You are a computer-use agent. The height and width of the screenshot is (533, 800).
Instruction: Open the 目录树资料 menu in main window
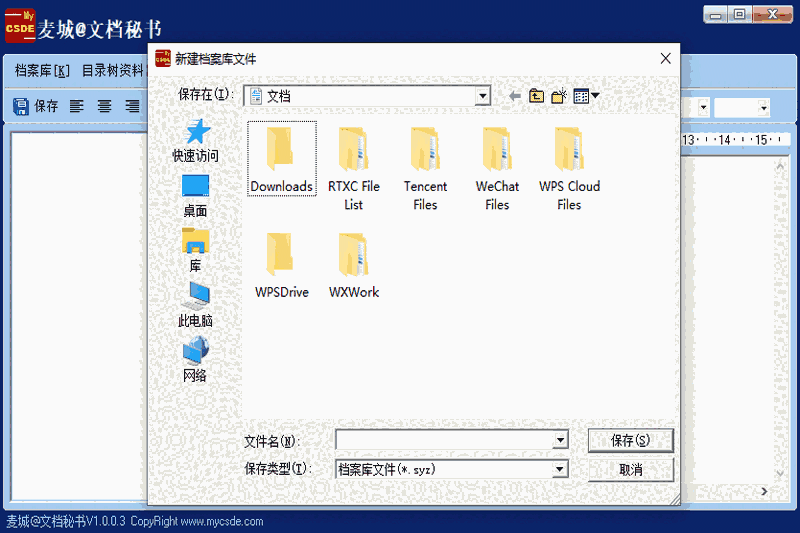(x=112, y=70)
